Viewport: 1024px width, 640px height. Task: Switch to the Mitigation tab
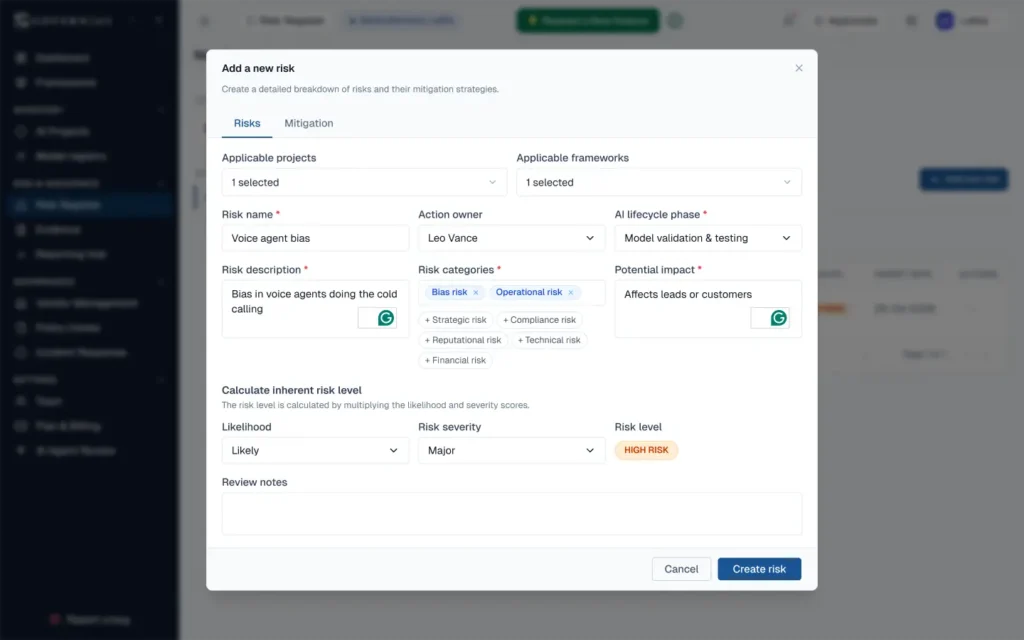point(309,123)
